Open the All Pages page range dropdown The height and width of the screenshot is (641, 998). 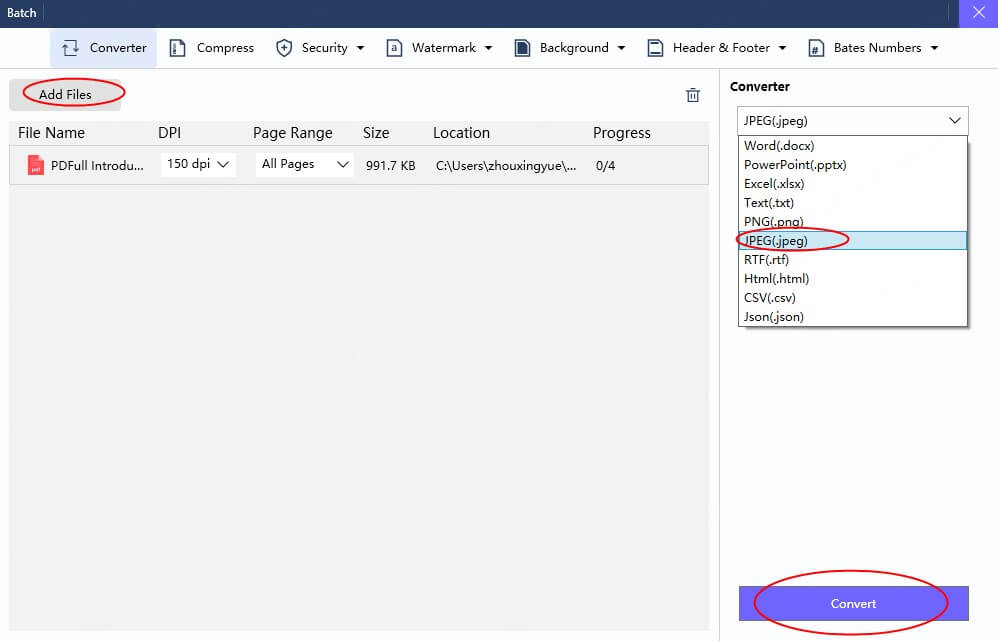(x=303, y=164)
